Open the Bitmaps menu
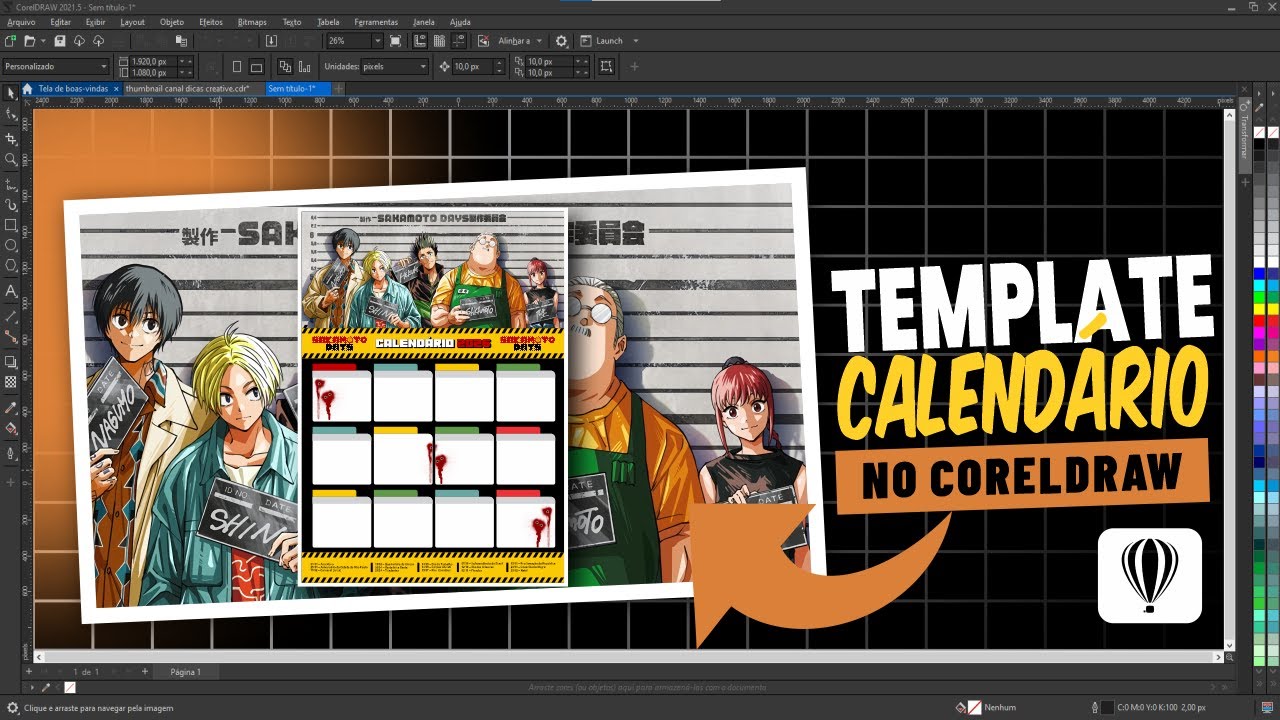The width and height of the screenshot is (1280, 720). pyautogui.click(x=252, y=21)
